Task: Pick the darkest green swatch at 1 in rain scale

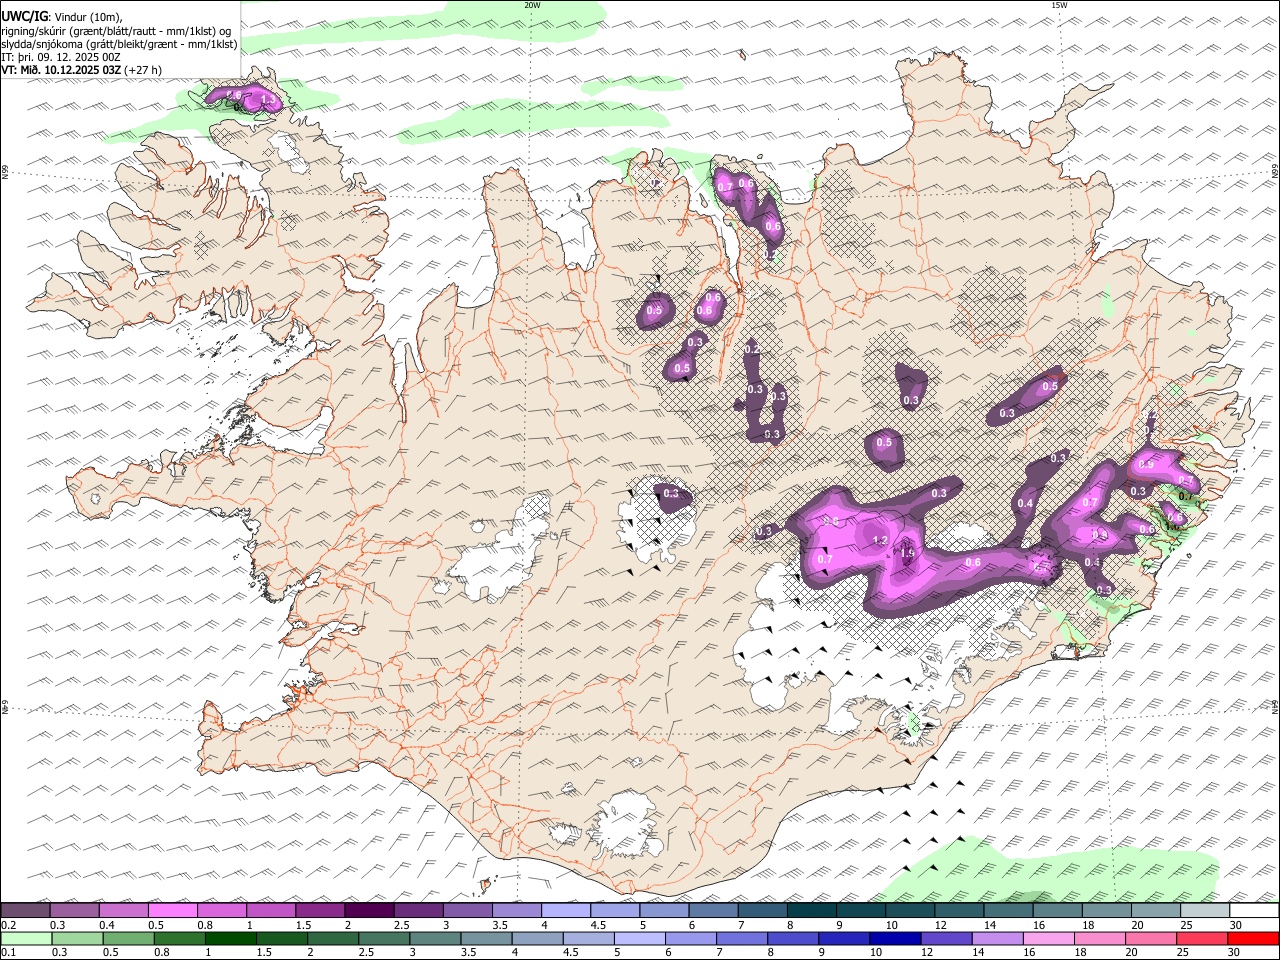Action: [x=230, y=937]
